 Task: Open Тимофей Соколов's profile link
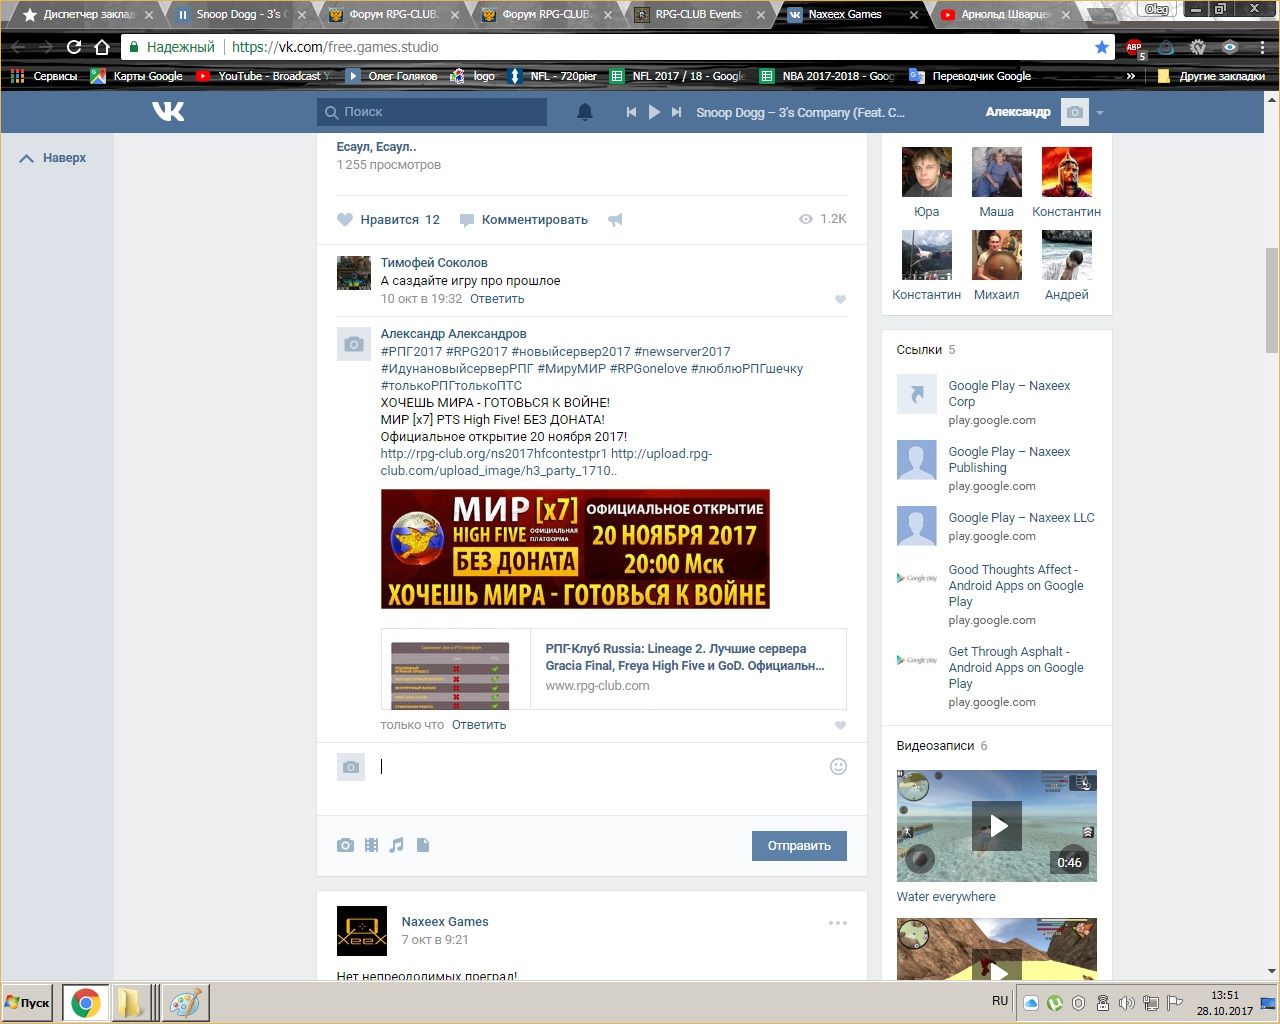434,263
